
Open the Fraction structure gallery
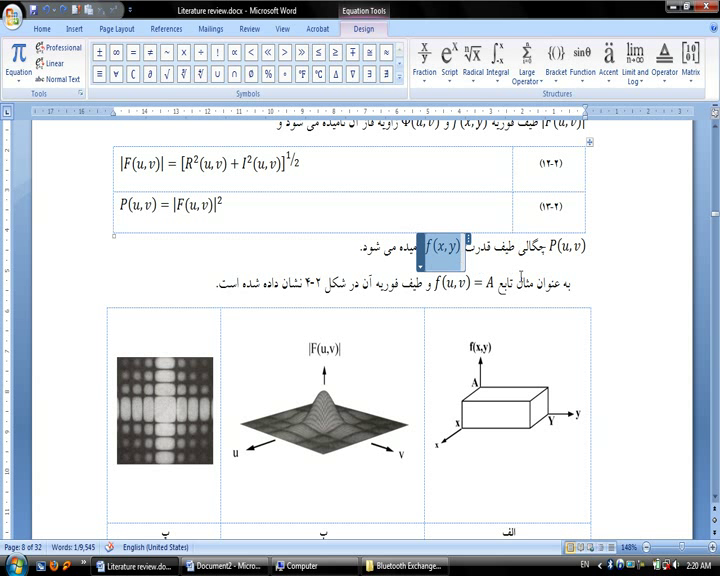[x=424, y=59]
